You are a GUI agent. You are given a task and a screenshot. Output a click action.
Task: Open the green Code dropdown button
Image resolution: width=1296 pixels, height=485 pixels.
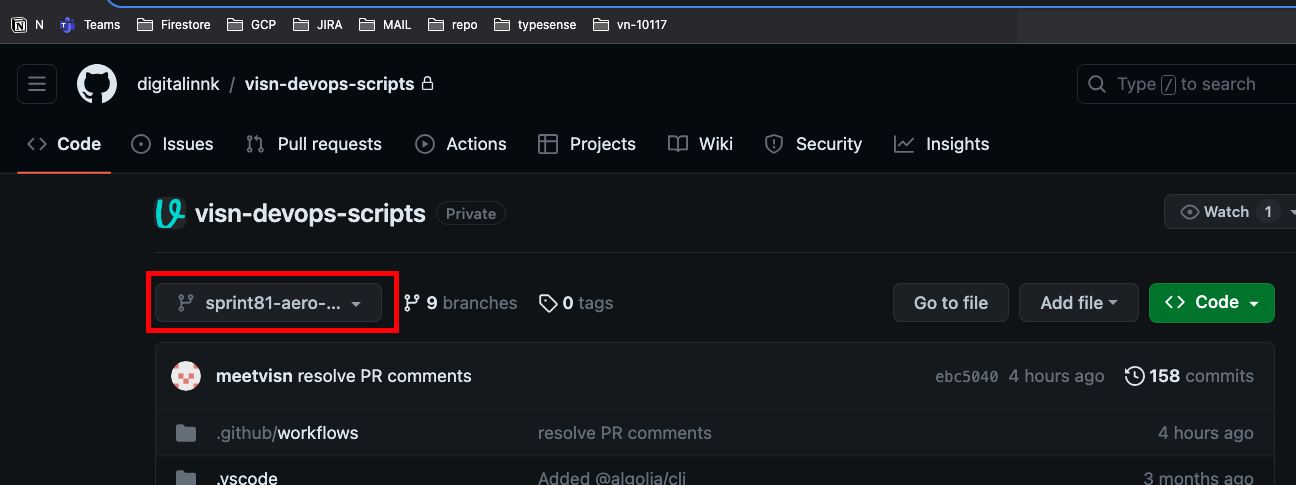[x=1212, y=303]
